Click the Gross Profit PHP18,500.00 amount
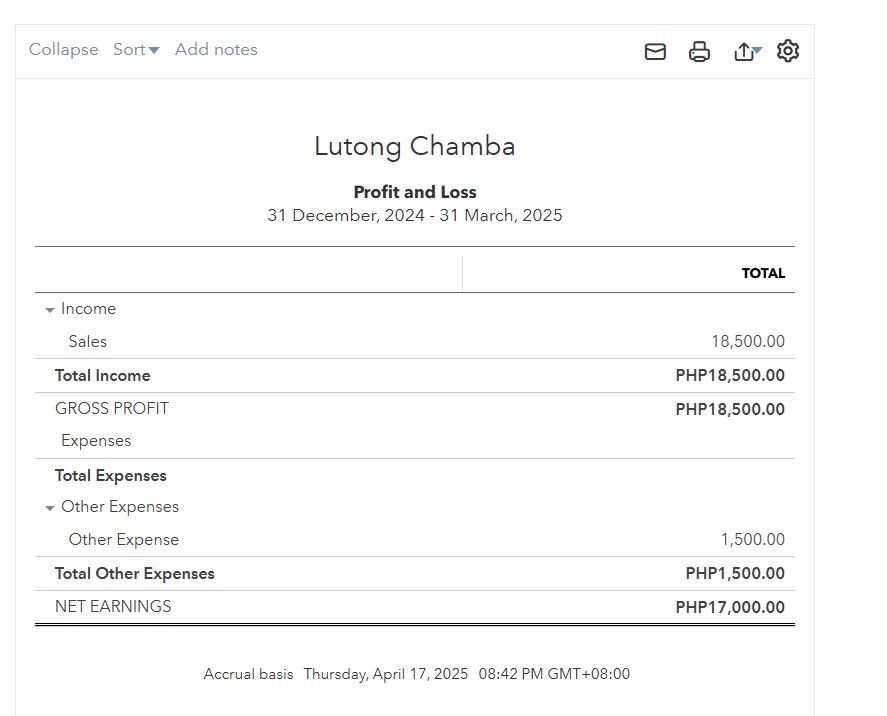Image resolution: width=887 pixels, height=716 pixels. click(730, 409)
